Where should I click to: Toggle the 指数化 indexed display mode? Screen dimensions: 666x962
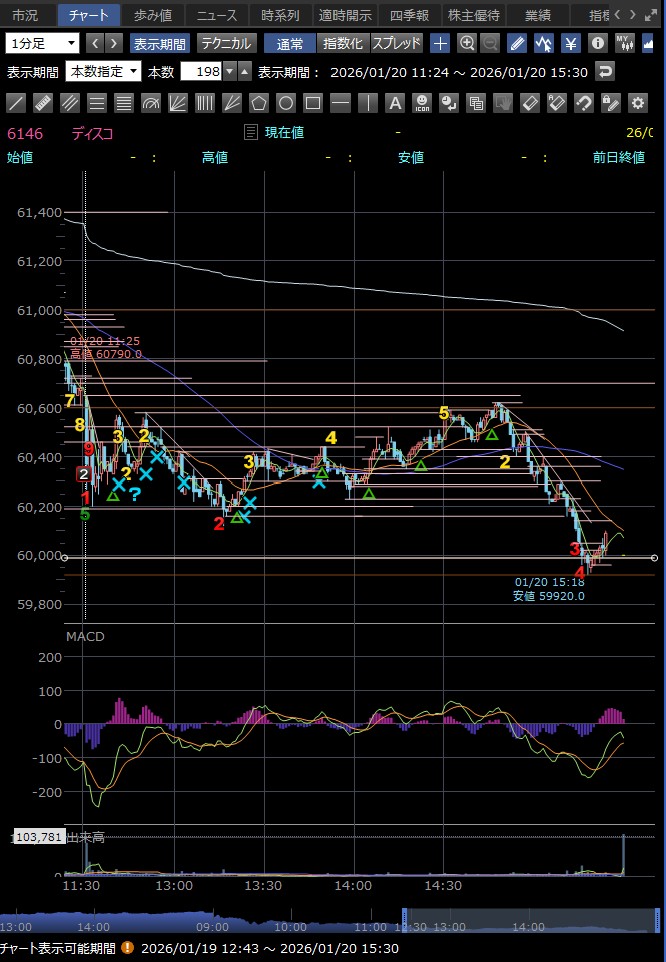[x=342, y=43]
